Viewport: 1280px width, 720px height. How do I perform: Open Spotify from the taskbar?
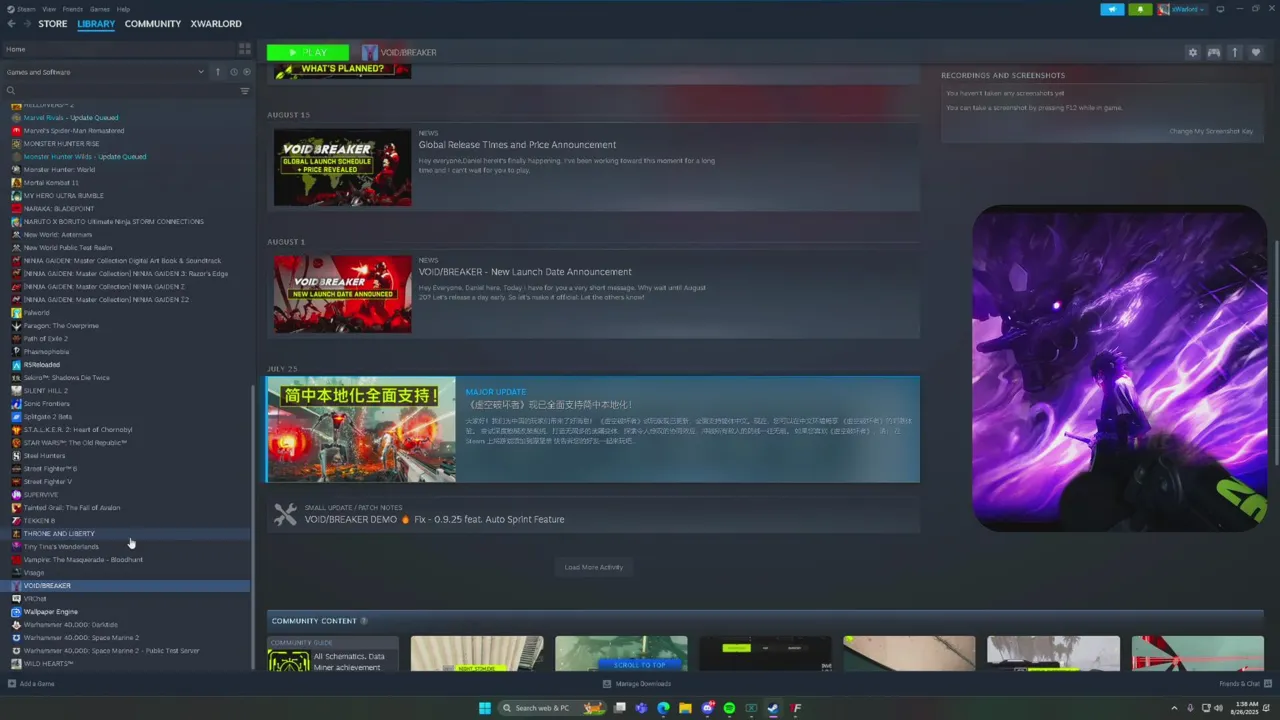729,708
